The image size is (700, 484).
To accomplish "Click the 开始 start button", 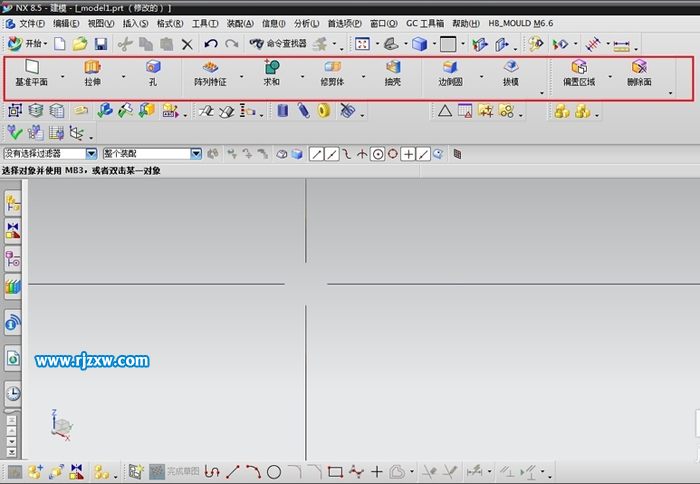I will click(x=27, y=44).
